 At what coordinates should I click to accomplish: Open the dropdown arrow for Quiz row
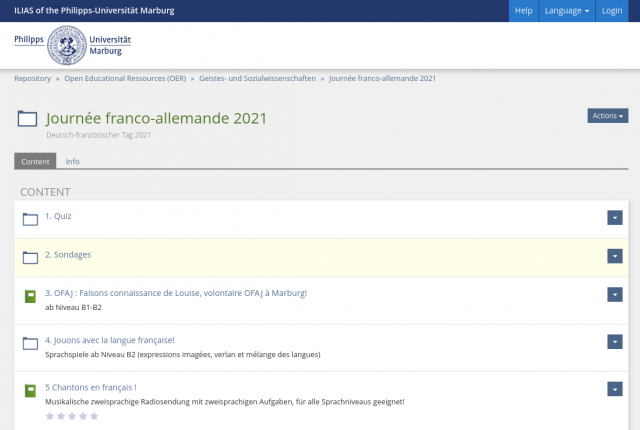coord(615,218)
